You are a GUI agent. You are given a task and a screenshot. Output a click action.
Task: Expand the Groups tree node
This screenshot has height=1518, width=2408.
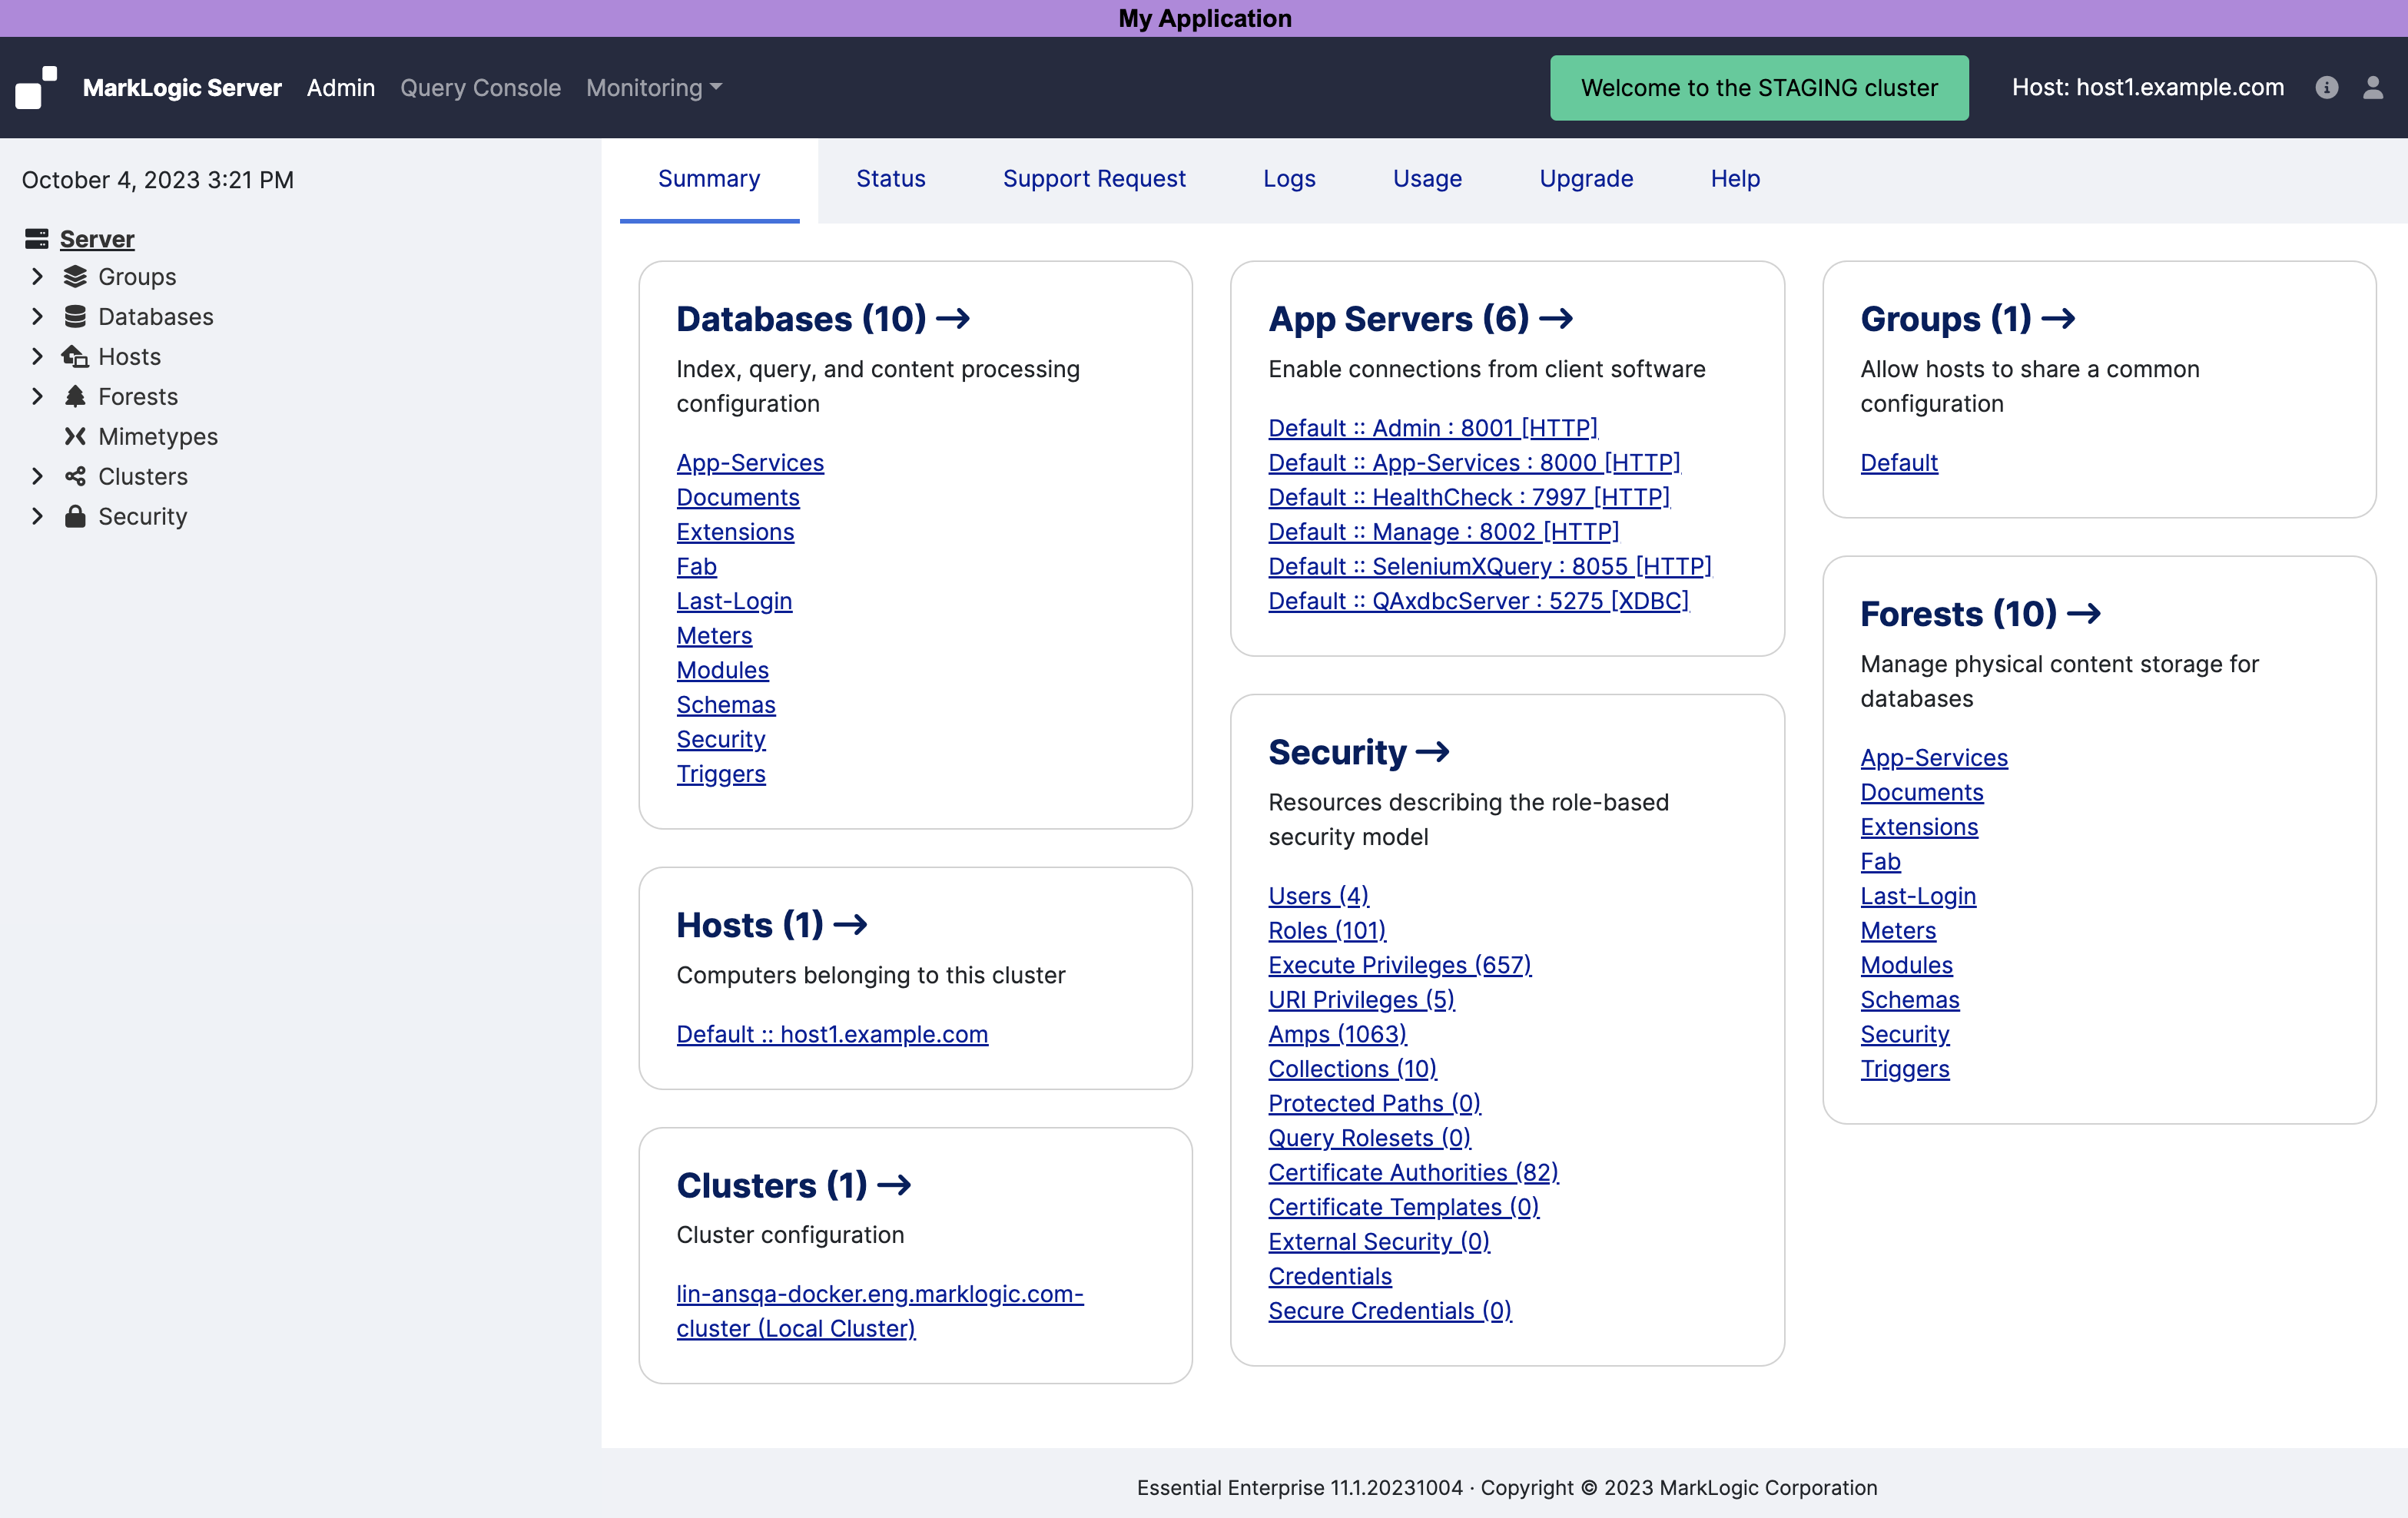(37, 277)
